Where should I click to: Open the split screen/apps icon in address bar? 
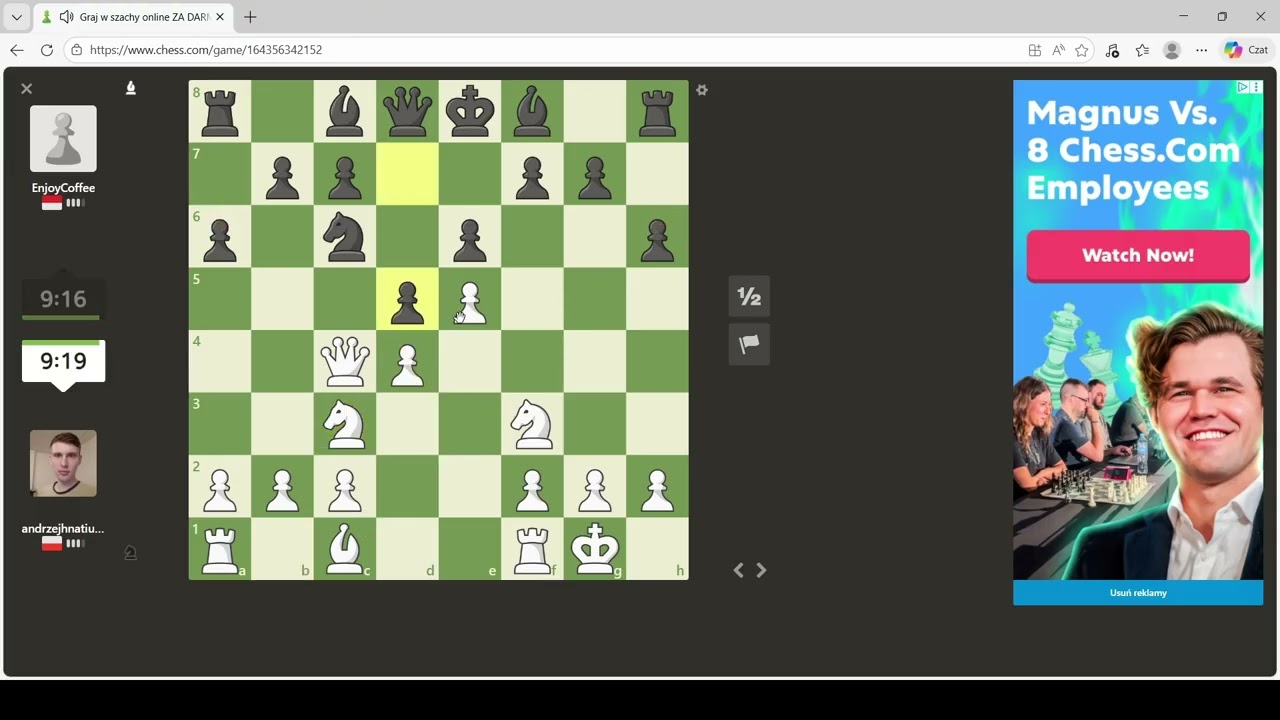point(1035,50)
